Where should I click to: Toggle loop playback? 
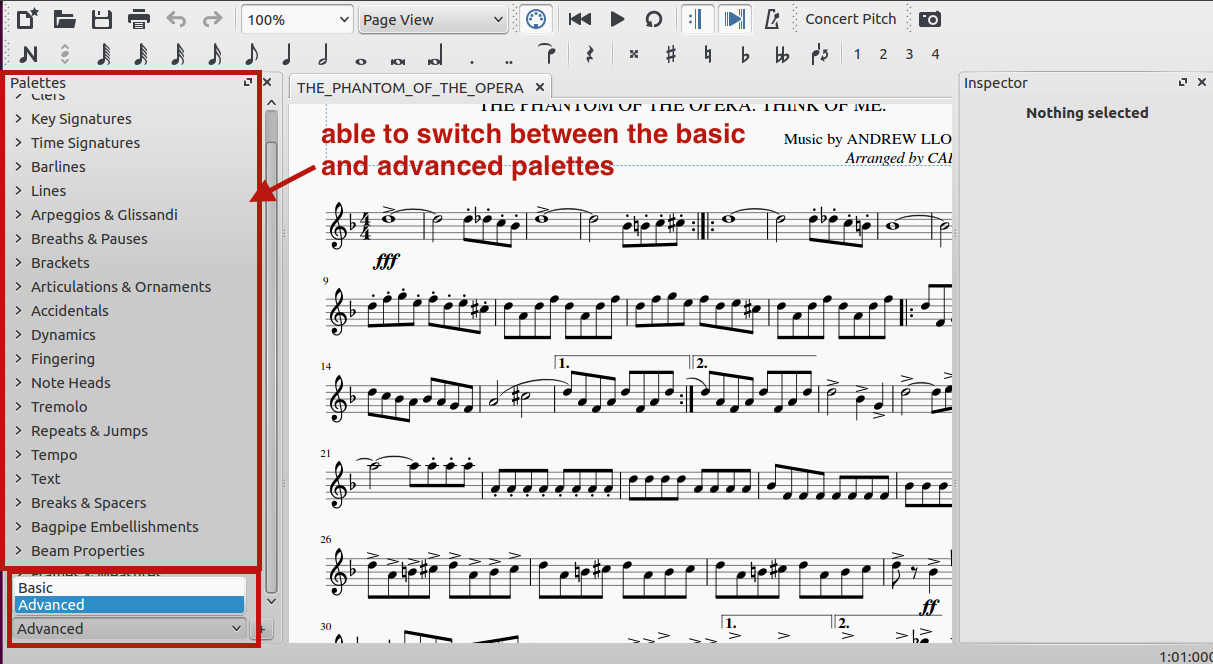(654, 19)
